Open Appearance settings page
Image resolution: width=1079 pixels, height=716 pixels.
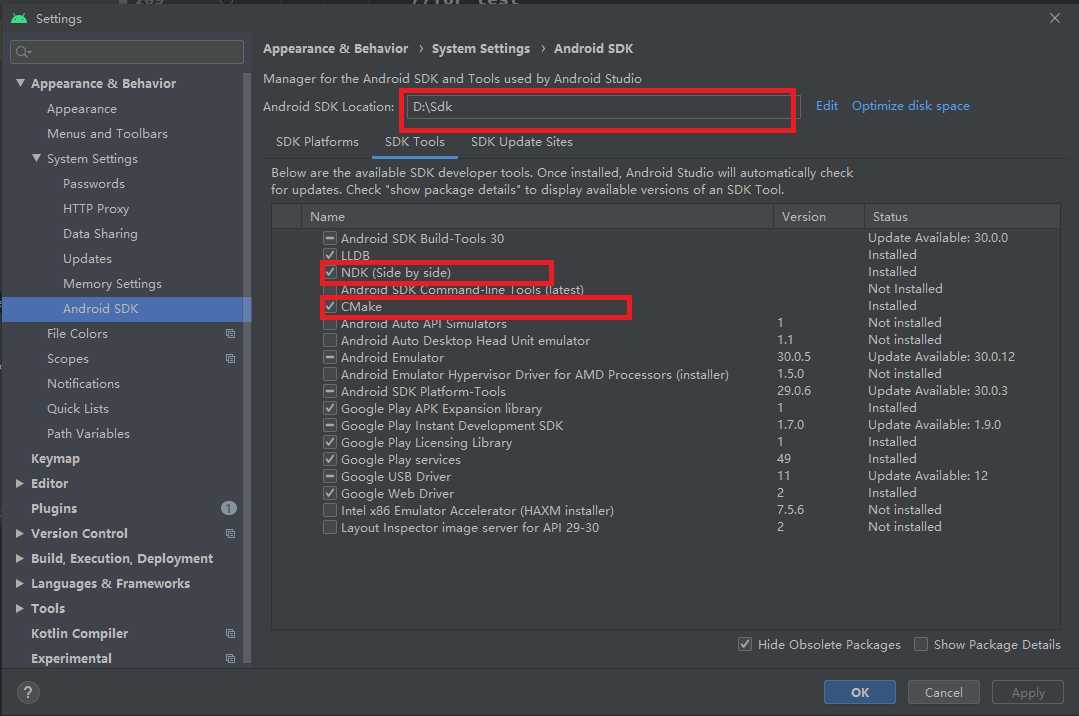coord(82,109)
